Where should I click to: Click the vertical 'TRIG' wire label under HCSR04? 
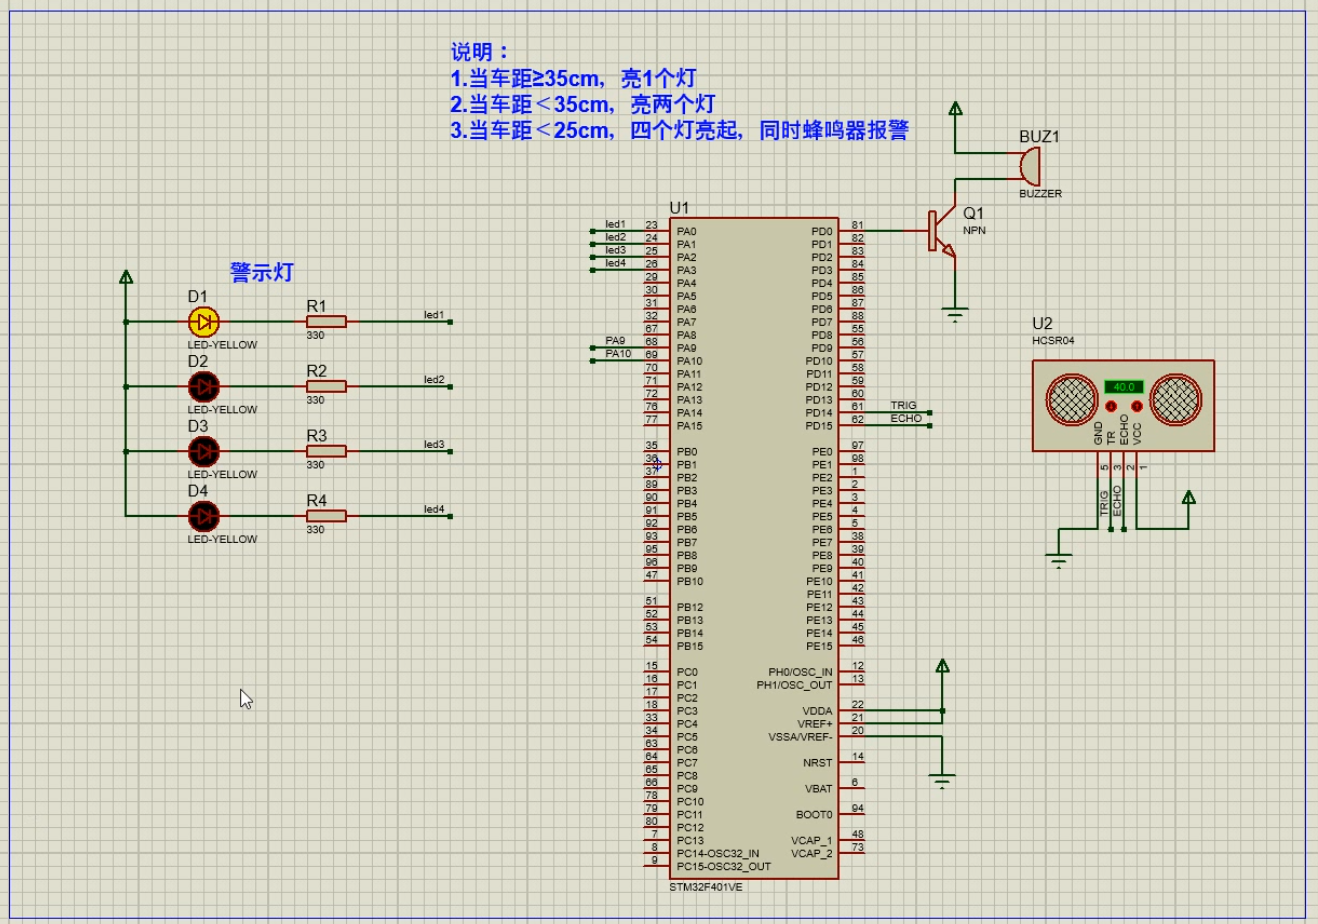(x=1104, y=503)
